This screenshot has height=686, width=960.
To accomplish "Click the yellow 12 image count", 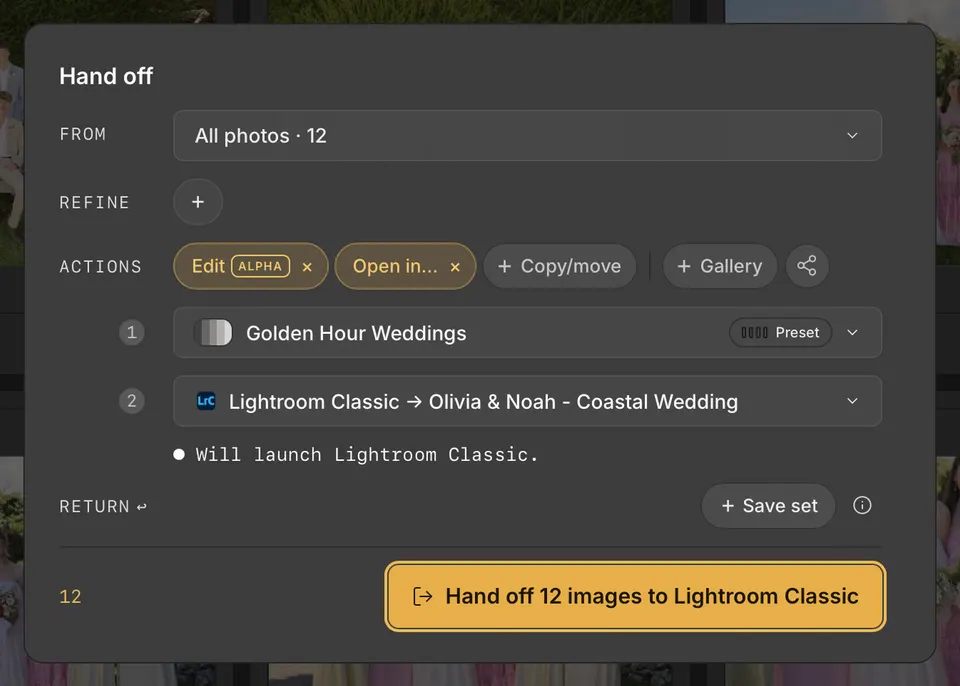I will [70, 597].
